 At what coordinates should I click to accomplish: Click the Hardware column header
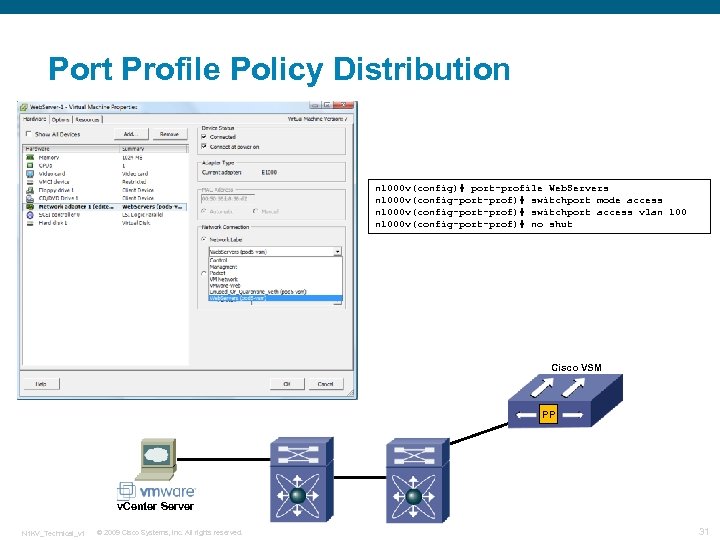point(71,149)
